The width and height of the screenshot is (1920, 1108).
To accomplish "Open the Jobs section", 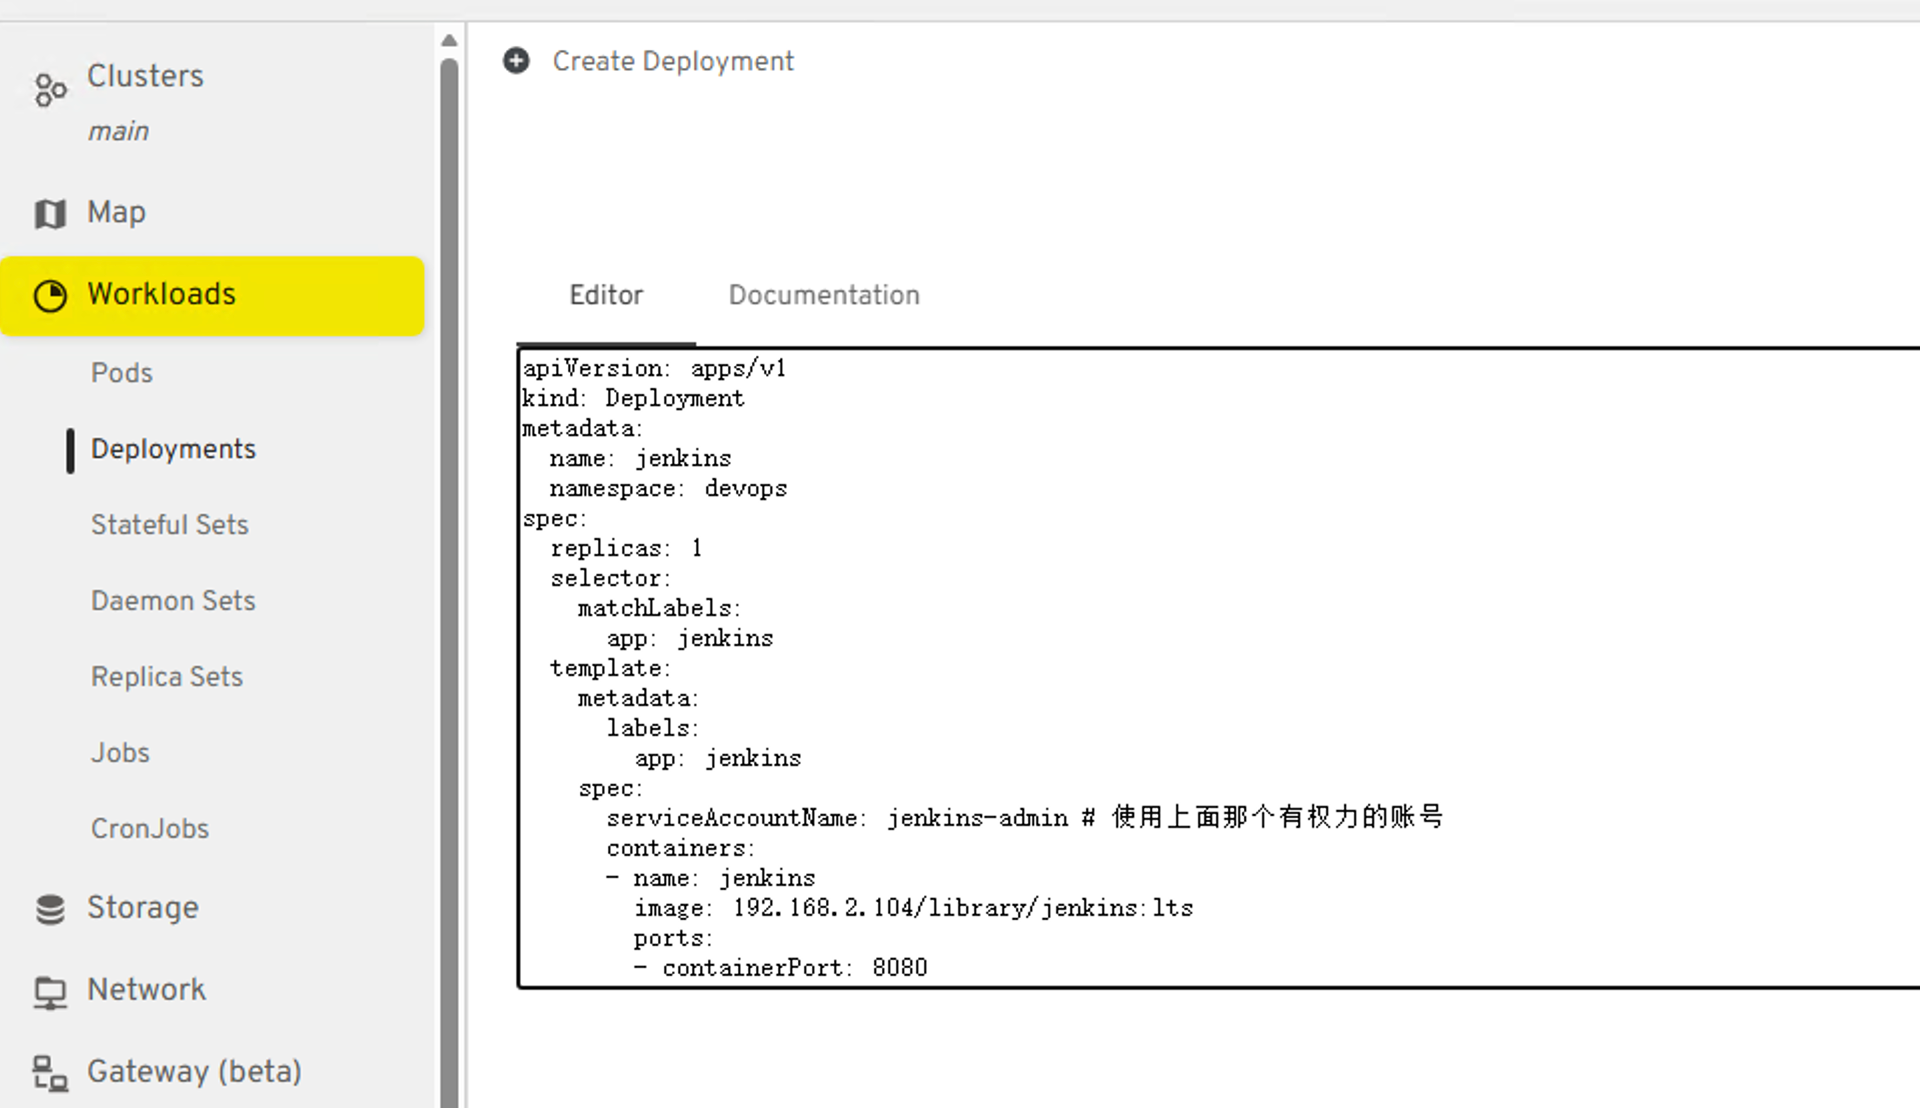I will 120,753.
